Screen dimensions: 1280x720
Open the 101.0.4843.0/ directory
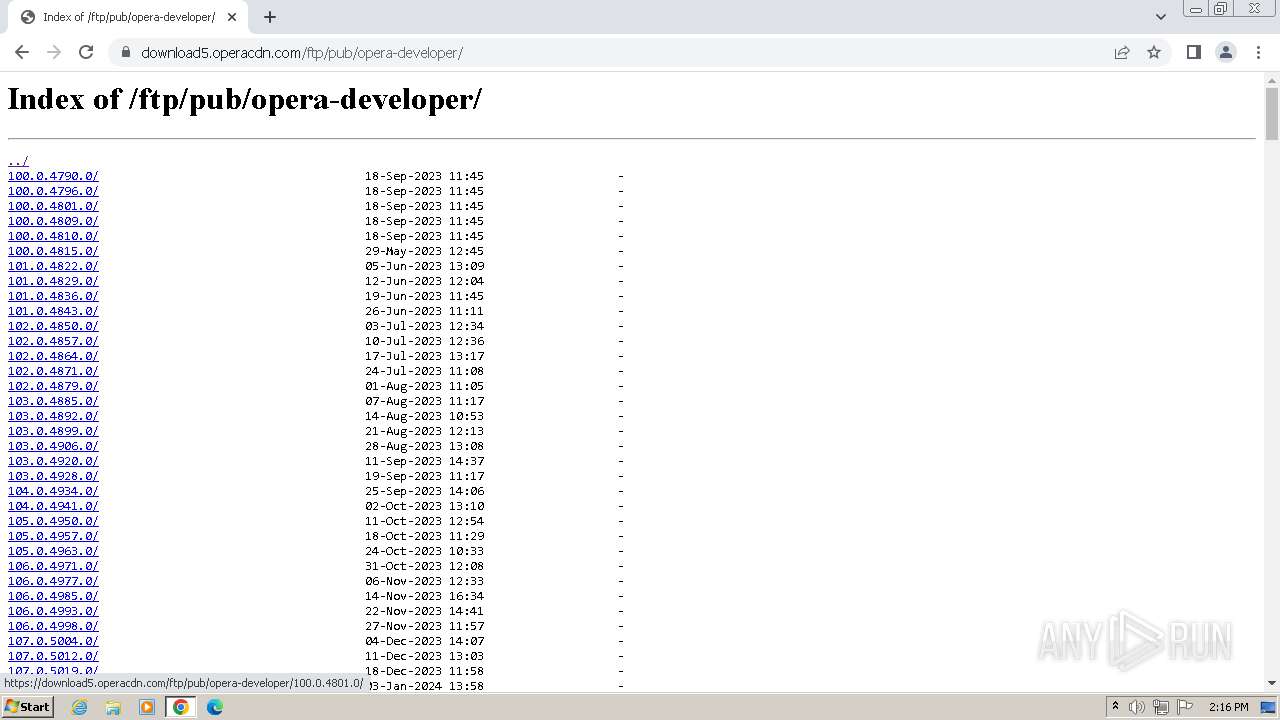tap(53, 311)
